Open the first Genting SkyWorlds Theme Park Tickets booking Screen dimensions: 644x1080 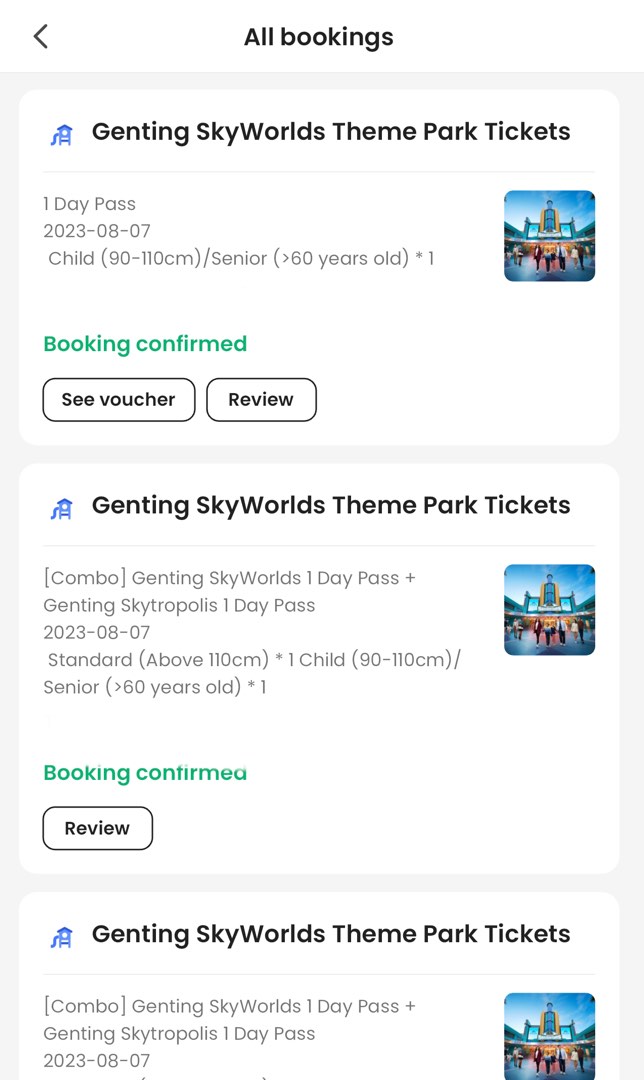point(331,131)
